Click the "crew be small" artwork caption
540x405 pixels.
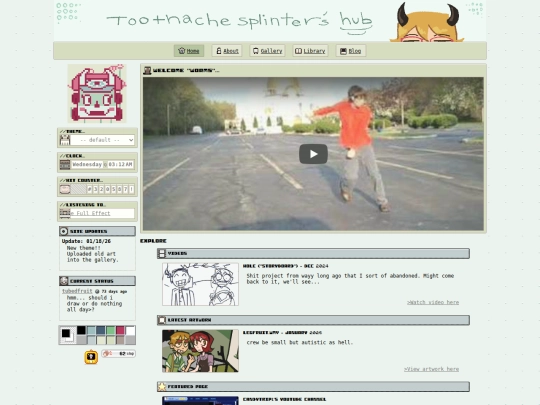300,342
